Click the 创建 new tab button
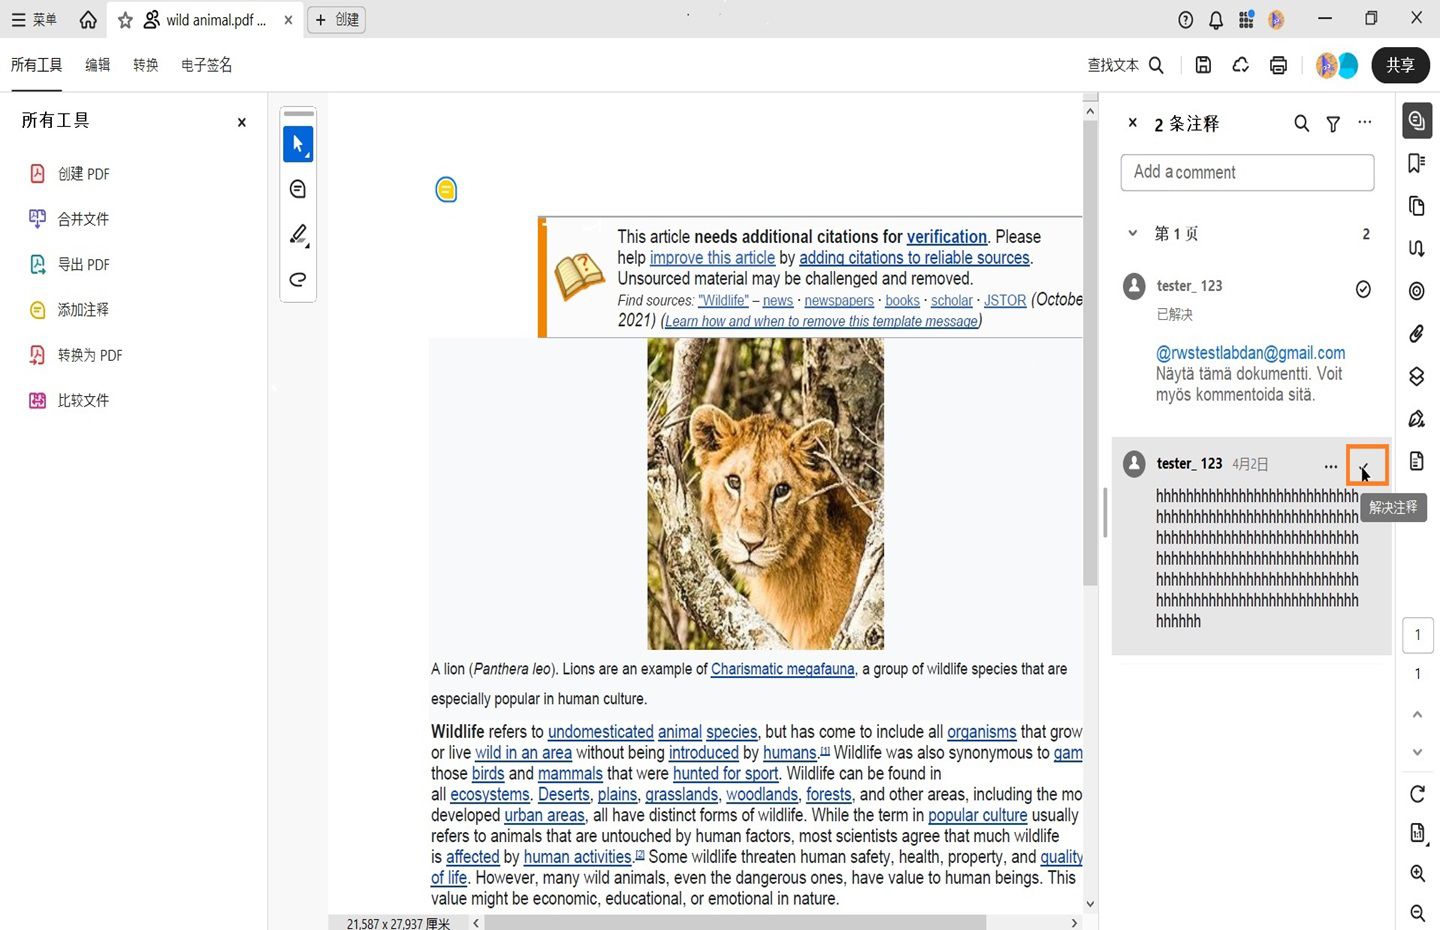Image resolution: width=1440 pixels, height=930 pixels. pyautogui.click(x=336, y=20)
